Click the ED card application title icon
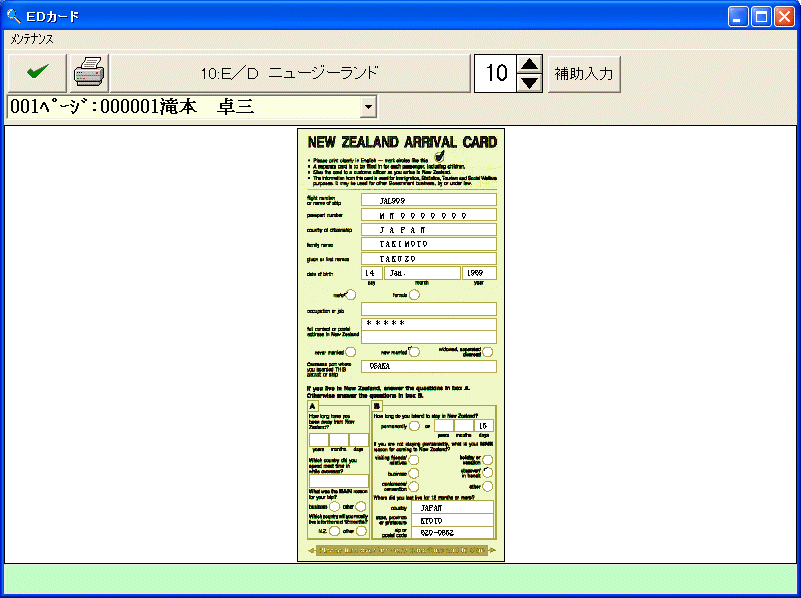 (x=13, y=16)
